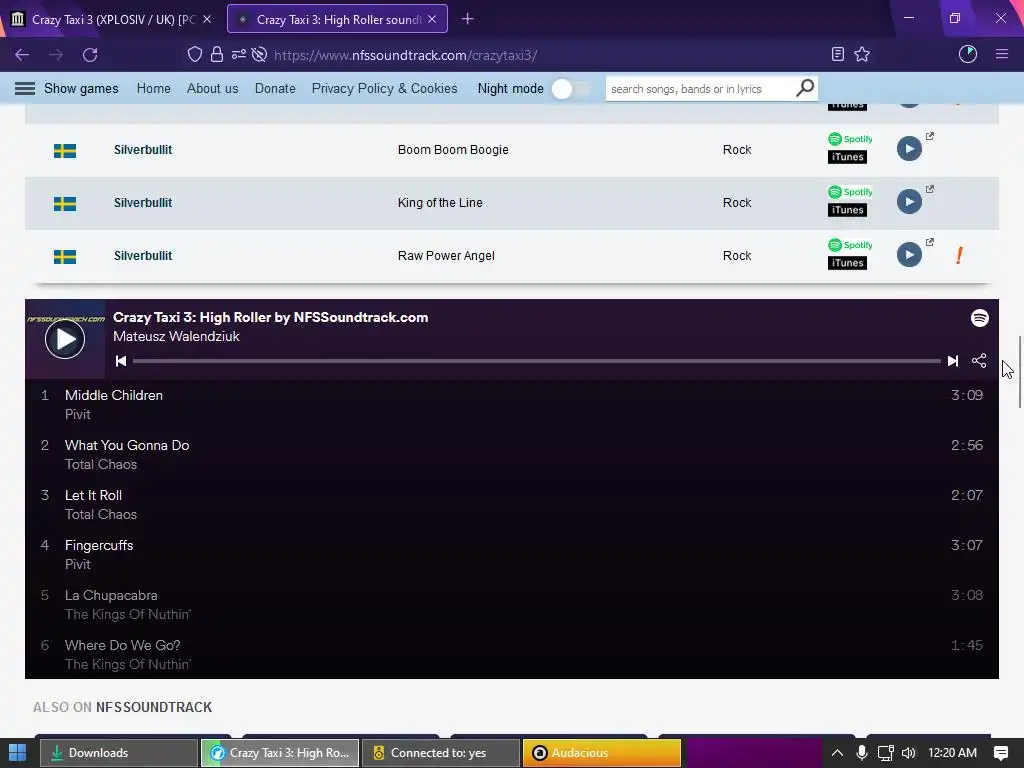
Task: Open Silverbullit artist link for King of the Line
Action: (143, 202)
